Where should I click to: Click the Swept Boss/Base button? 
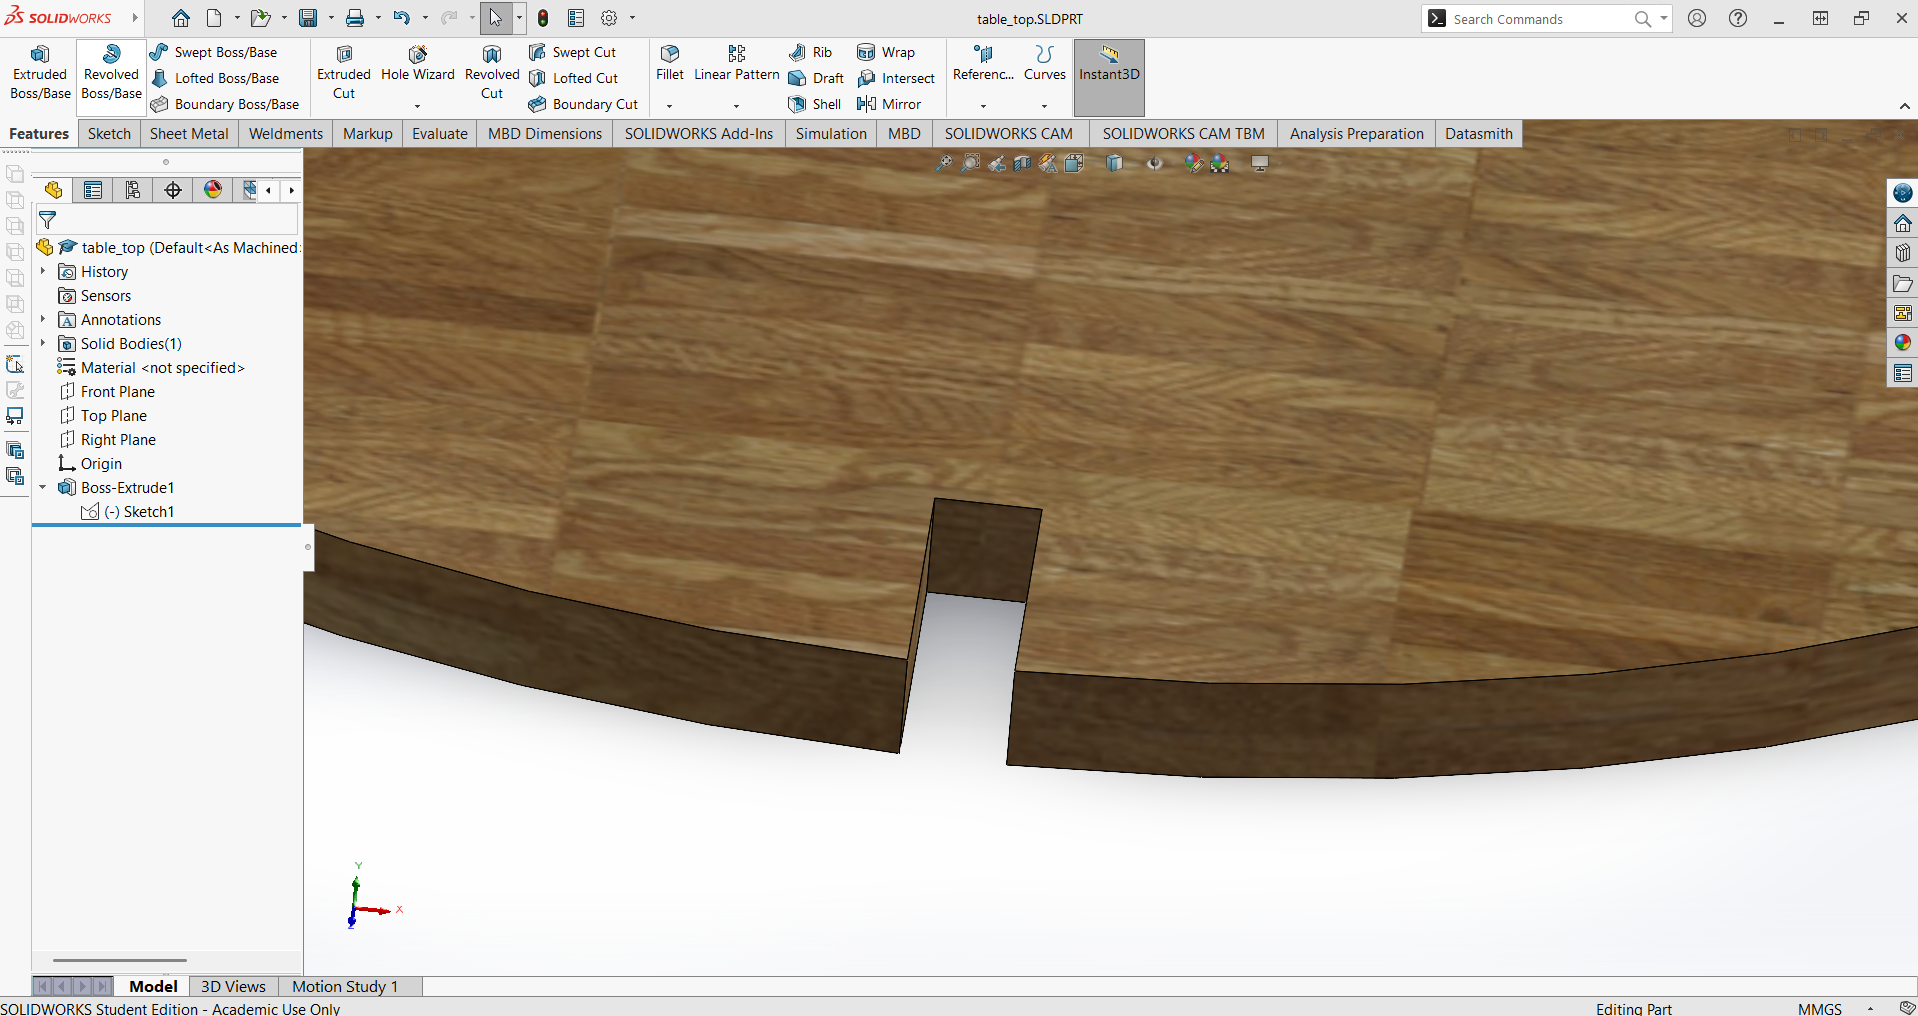(x=214, y=52)
